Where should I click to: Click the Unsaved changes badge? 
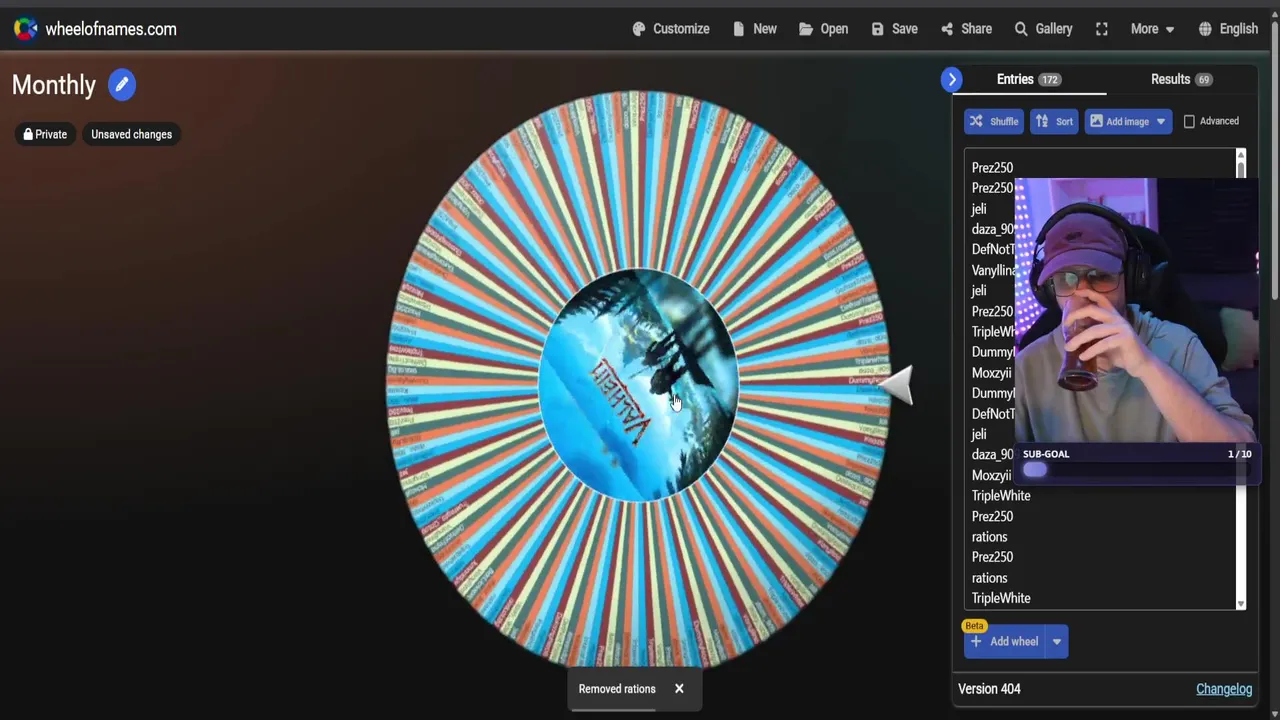coord(131,134)
